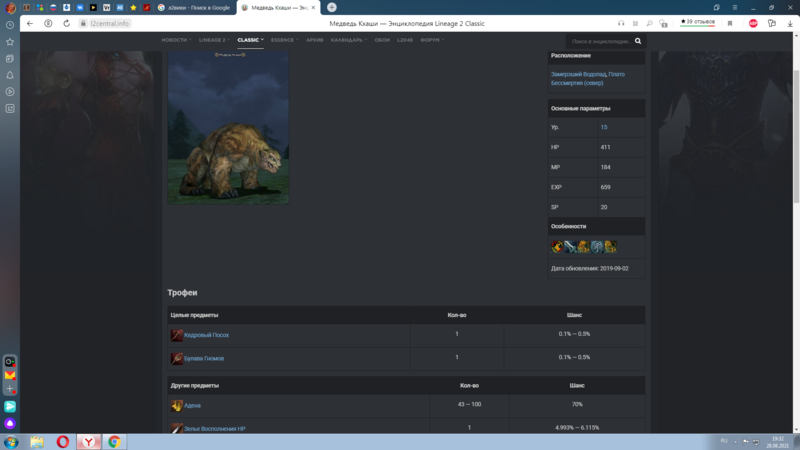The height and width of the screenshot is (450, 800).
Task: Open the L2048 menu item
Action: pyautogui.click(x=405, y=40)
